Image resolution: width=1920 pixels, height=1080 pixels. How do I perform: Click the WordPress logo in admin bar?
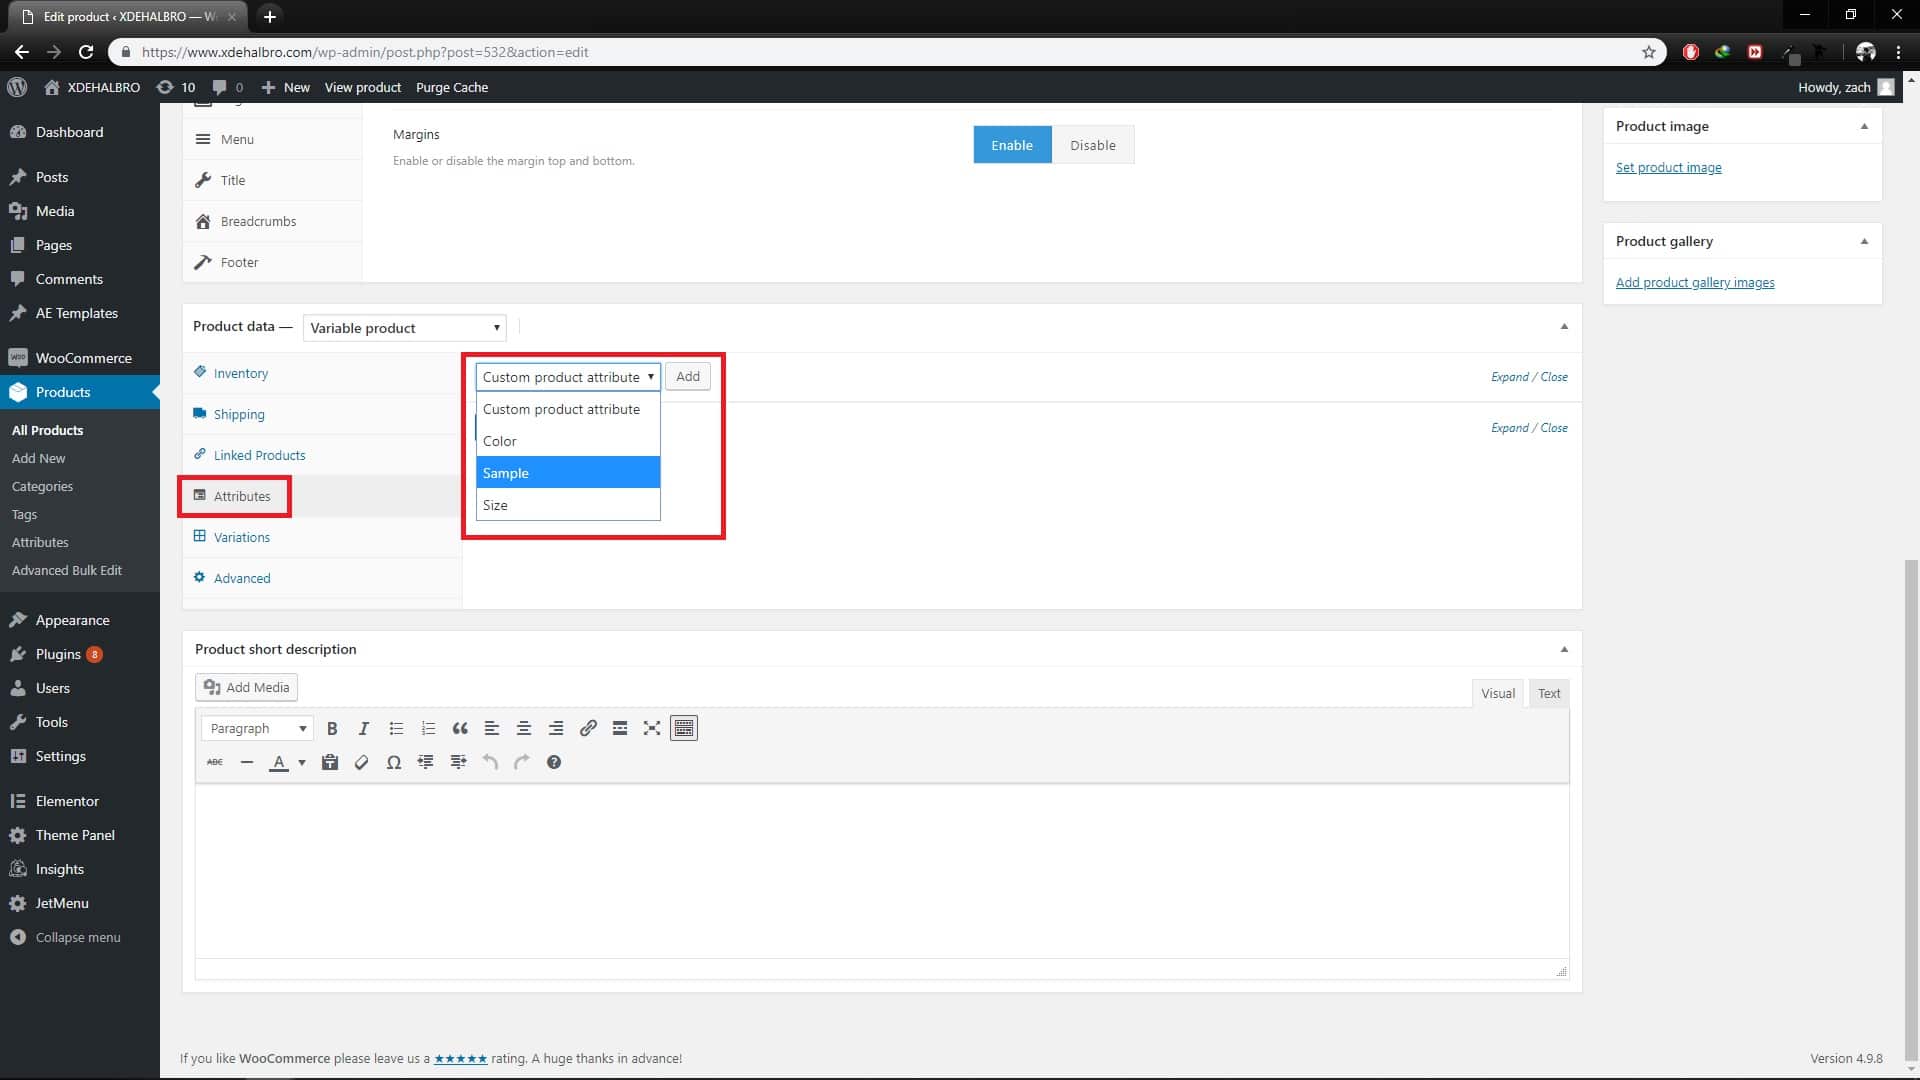click(x=17, y=87)
